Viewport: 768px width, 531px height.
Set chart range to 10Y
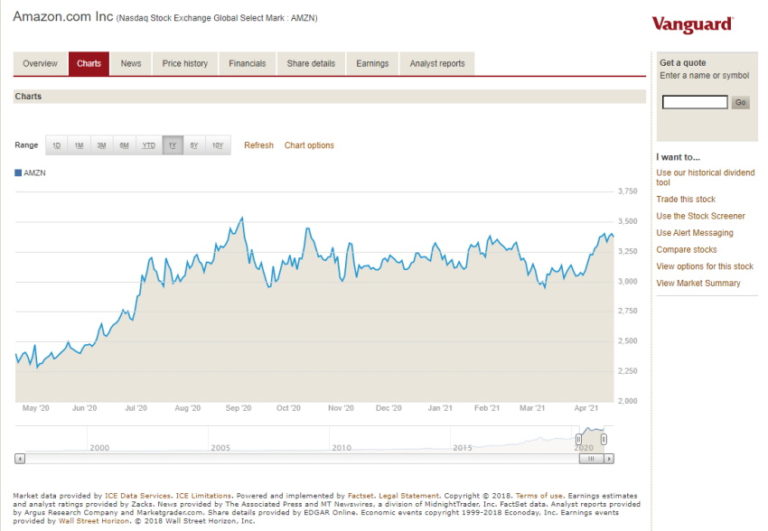click(218, 145)
